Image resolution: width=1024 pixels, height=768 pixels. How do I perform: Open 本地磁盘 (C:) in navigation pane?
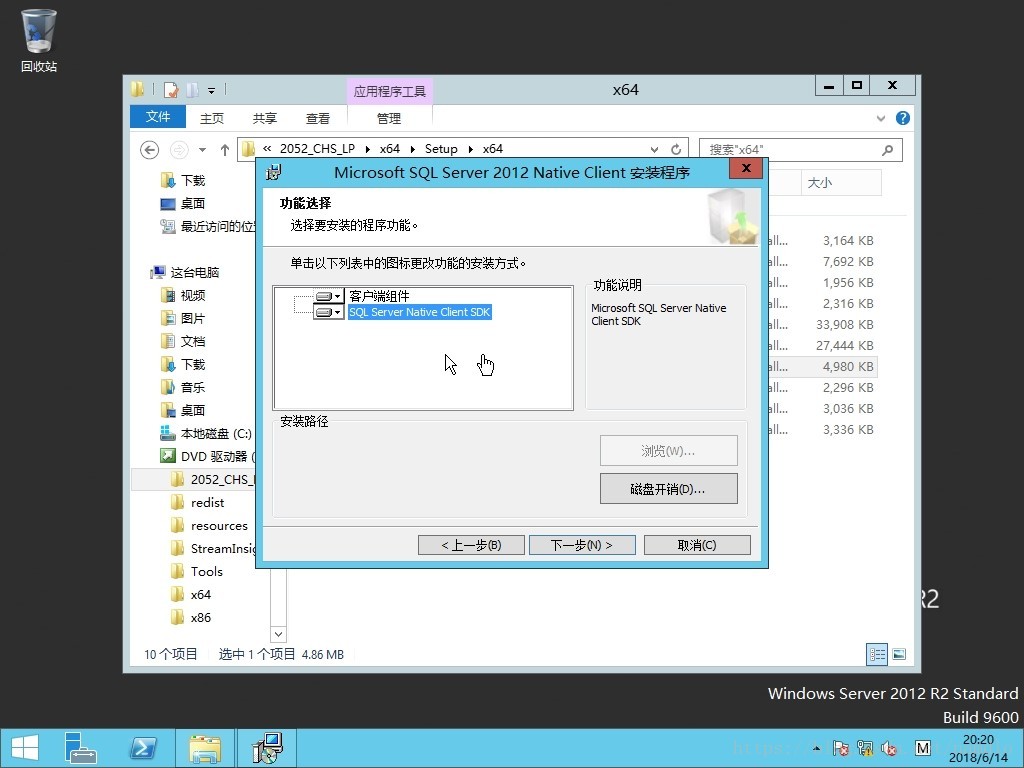206,434
